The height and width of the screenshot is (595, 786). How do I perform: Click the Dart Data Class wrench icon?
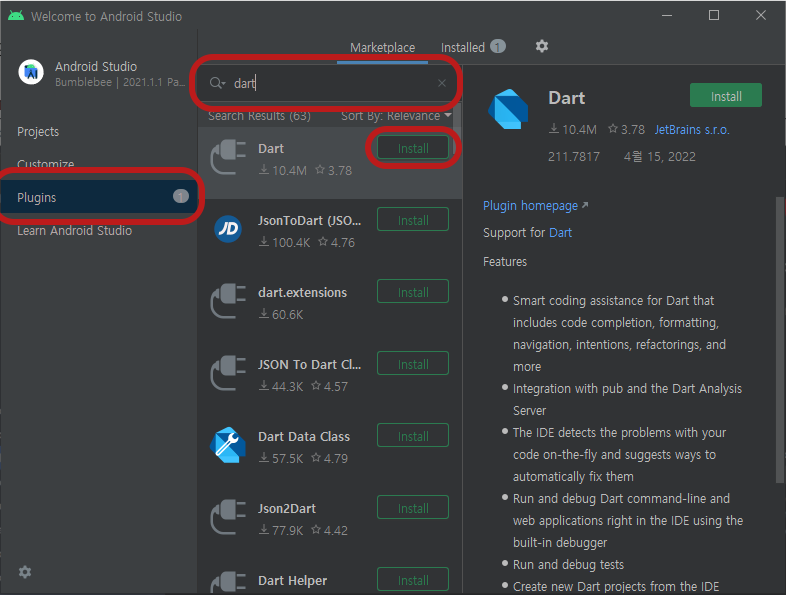pos(228,445)
